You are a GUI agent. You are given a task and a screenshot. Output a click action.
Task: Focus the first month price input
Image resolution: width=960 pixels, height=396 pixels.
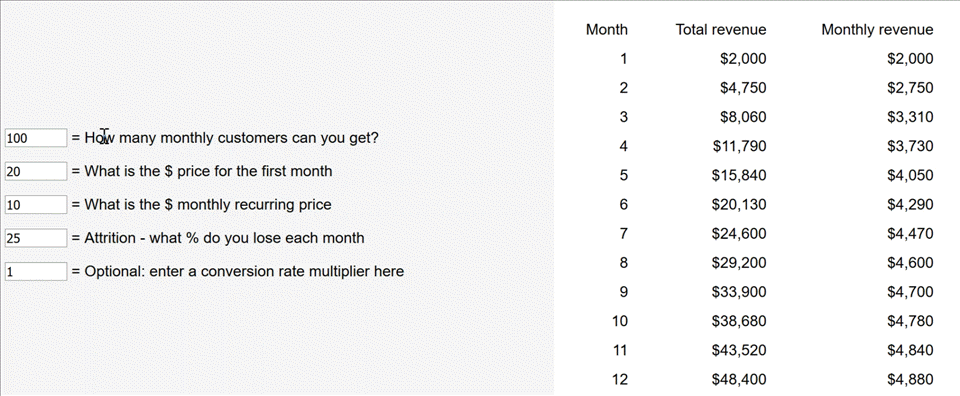36,171
